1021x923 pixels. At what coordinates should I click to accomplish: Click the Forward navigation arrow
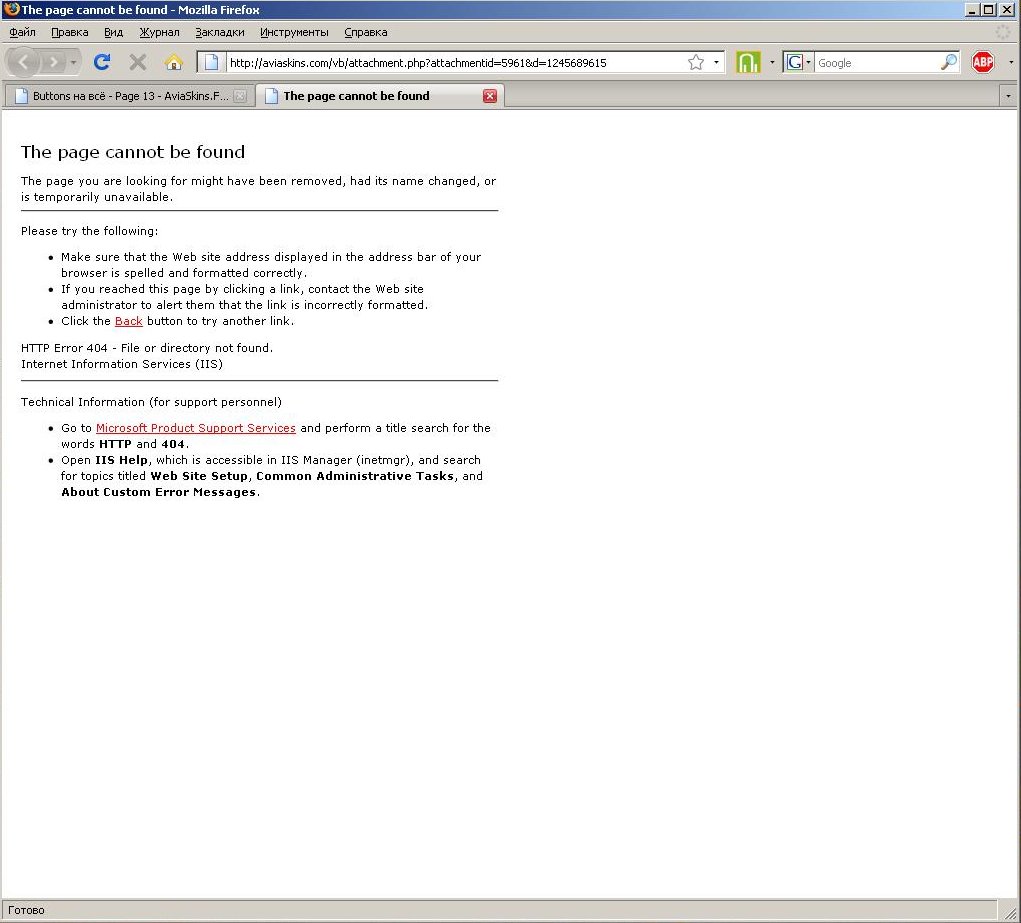54,63
